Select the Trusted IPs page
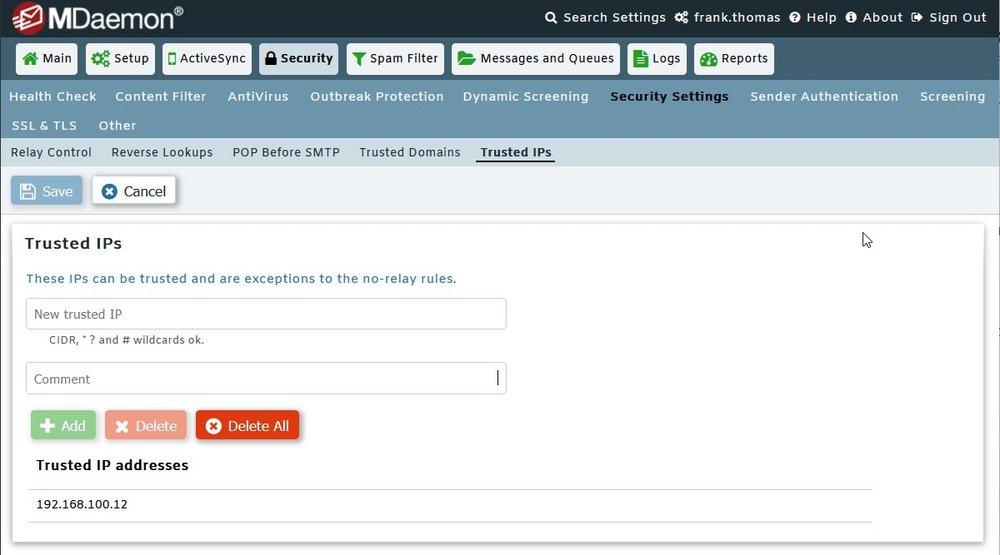Viewport: 1000px width, 555px height. click(515, 152)
